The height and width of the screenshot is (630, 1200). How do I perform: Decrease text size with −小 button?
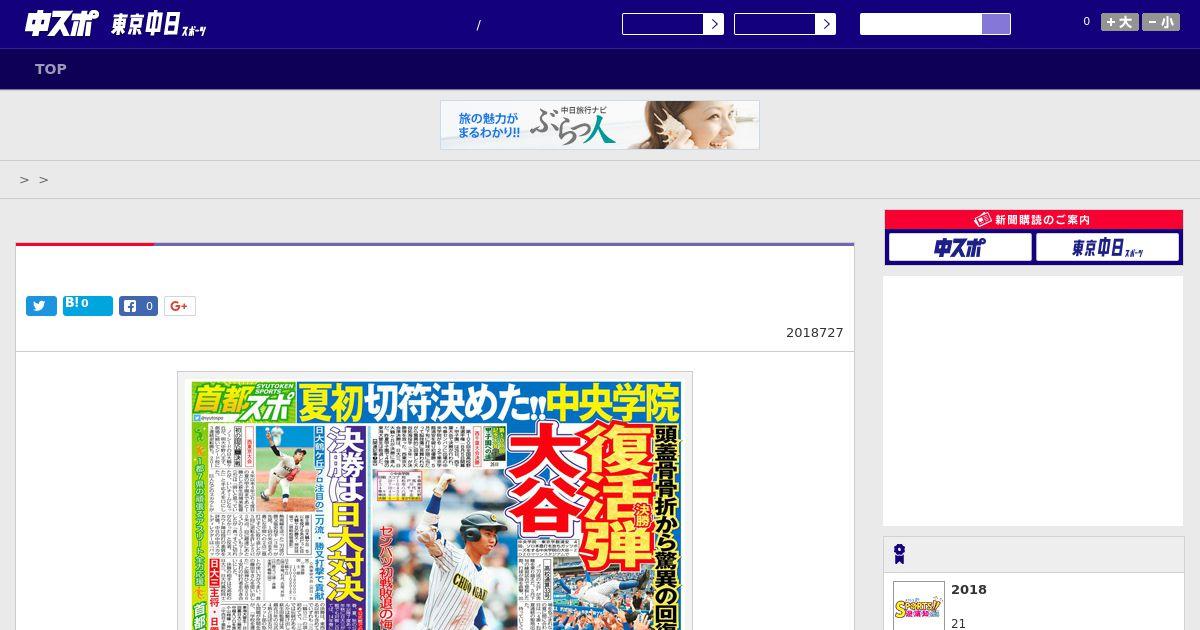pyautogui.click(x=1161, y=22)
